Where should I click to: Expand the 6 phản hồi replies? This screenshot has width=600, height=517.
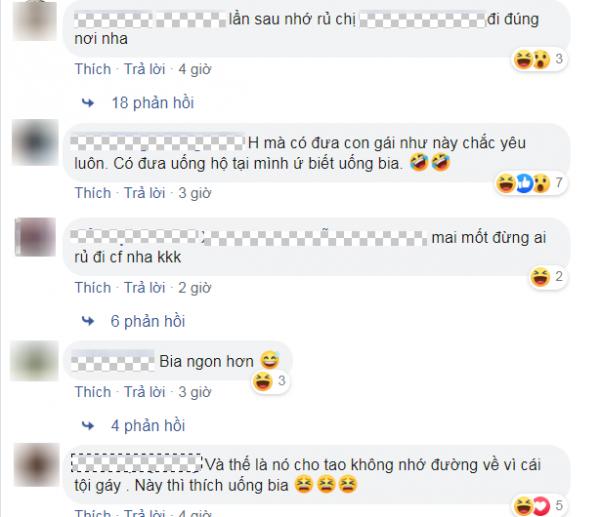point(148,321)
